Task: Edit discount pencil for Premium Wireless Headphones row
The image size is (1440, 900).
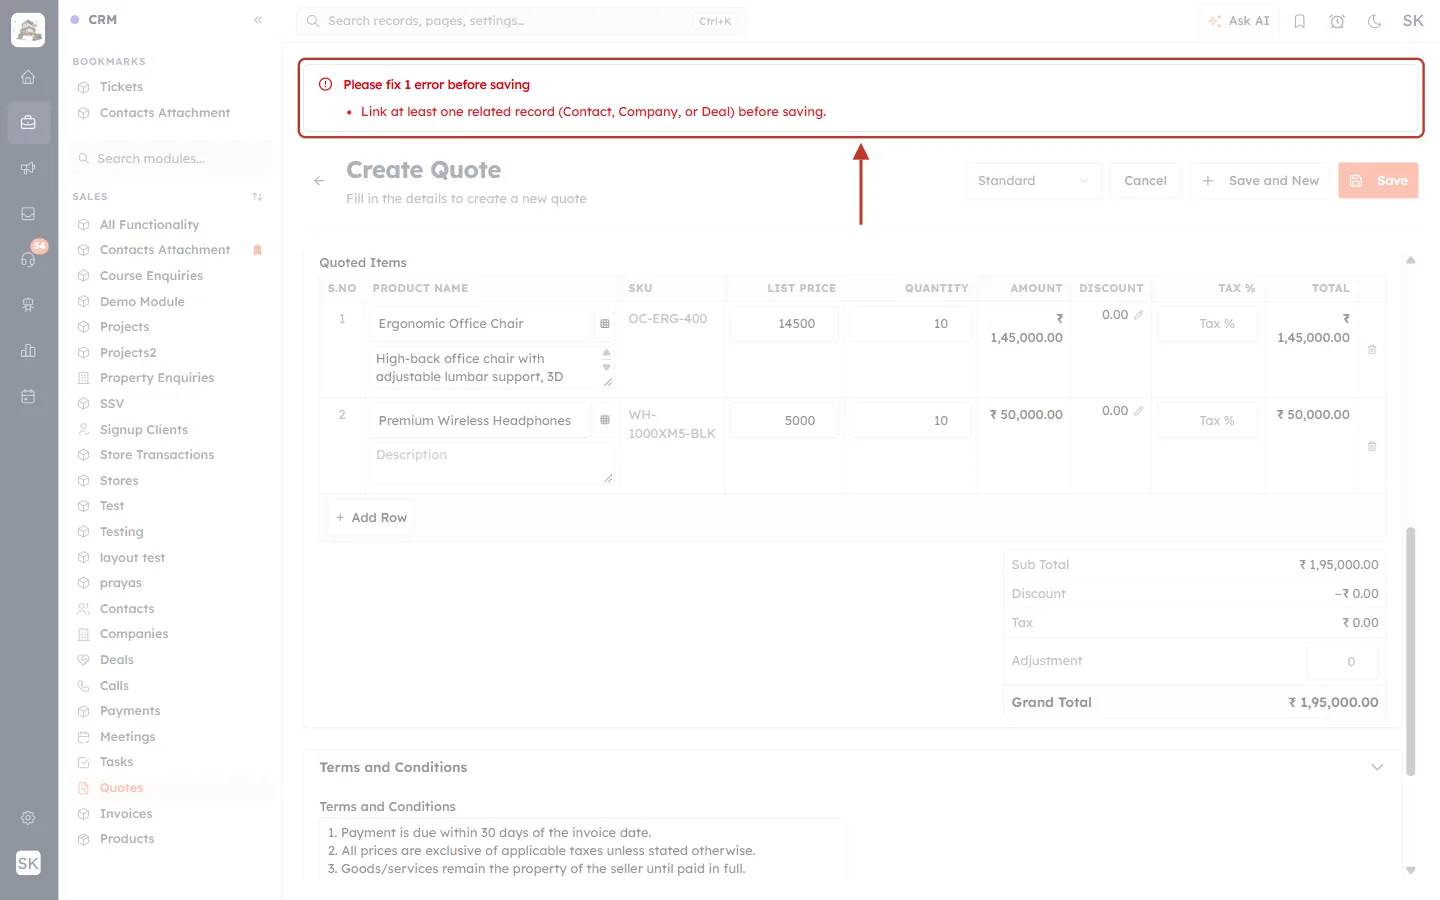Action: click(x=1138, y=411)
